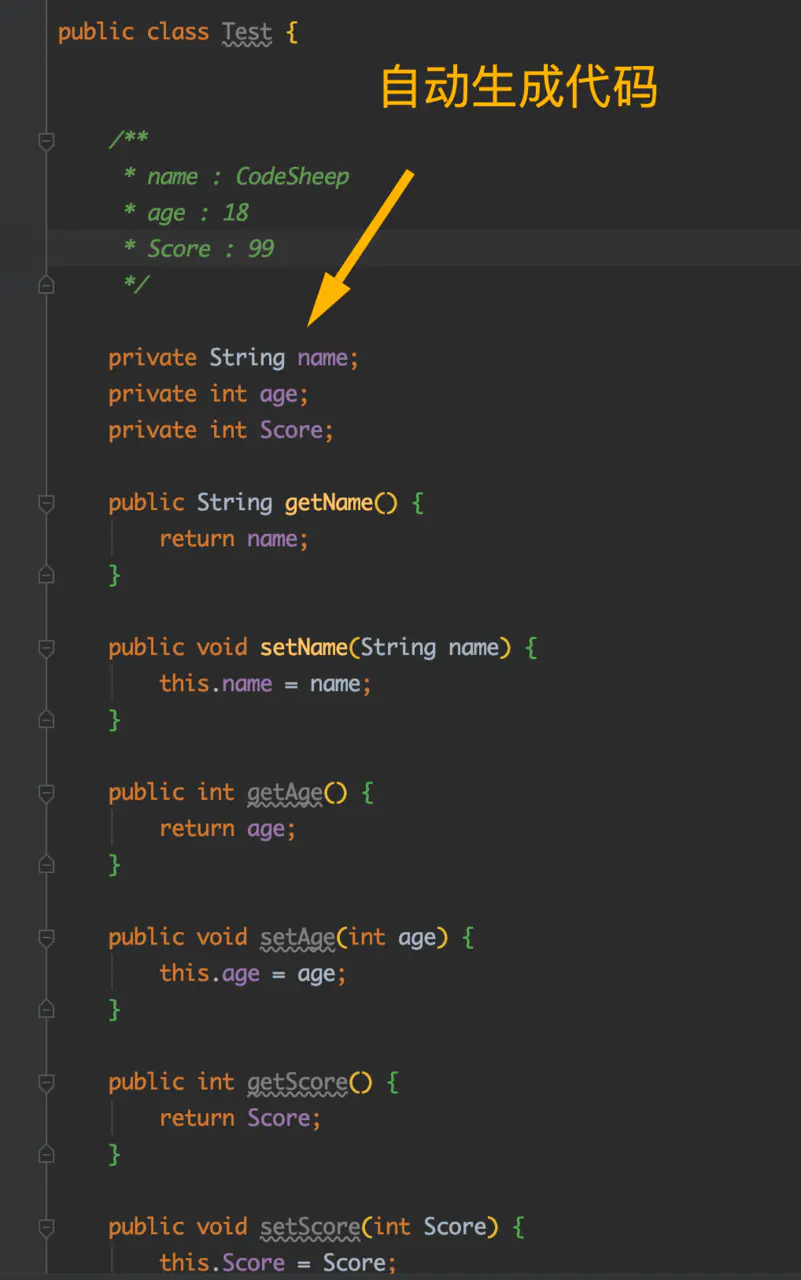Fold the getName() method from its gutter marker

coord(46,503)
